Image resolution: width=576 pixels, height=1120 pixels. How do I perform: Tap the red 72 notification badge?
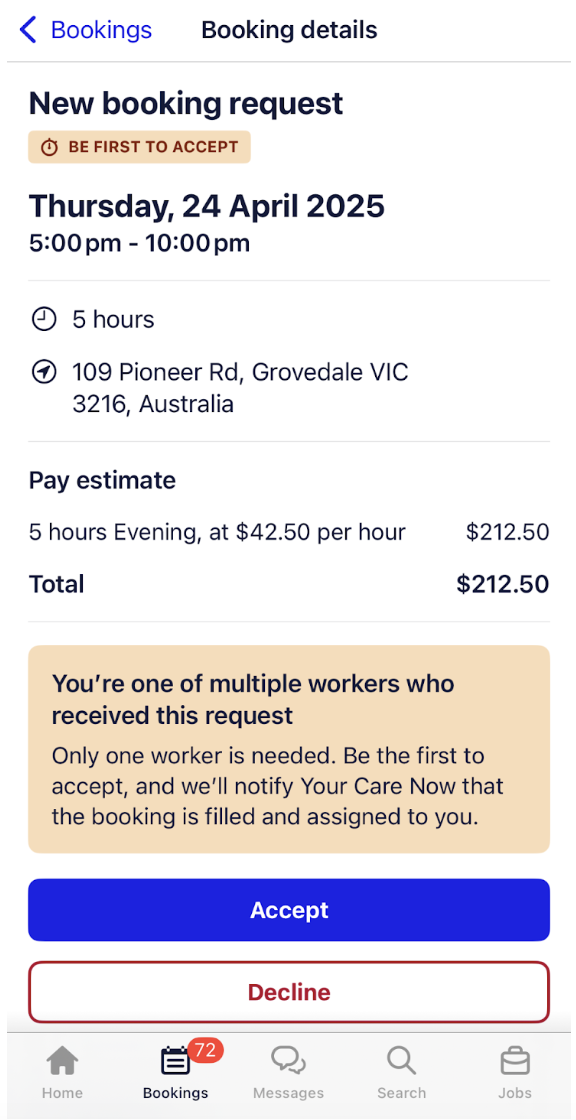[205, 1050]
